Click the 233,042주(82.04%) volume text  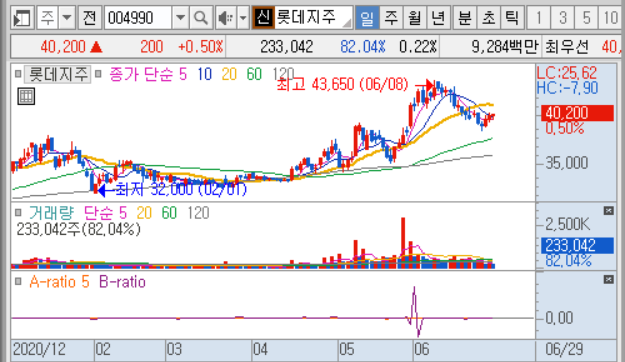[x=78, y=229]
